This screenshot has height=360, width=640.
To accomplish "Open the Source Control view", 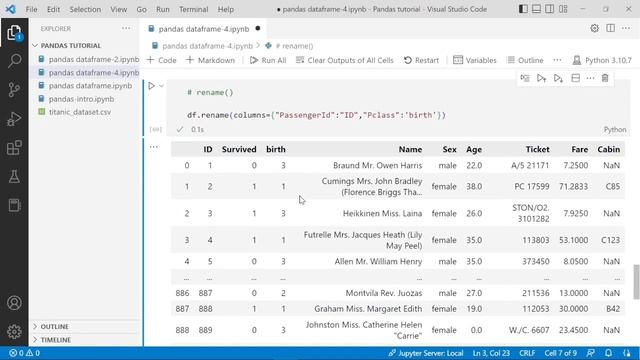I will point(14,90).
